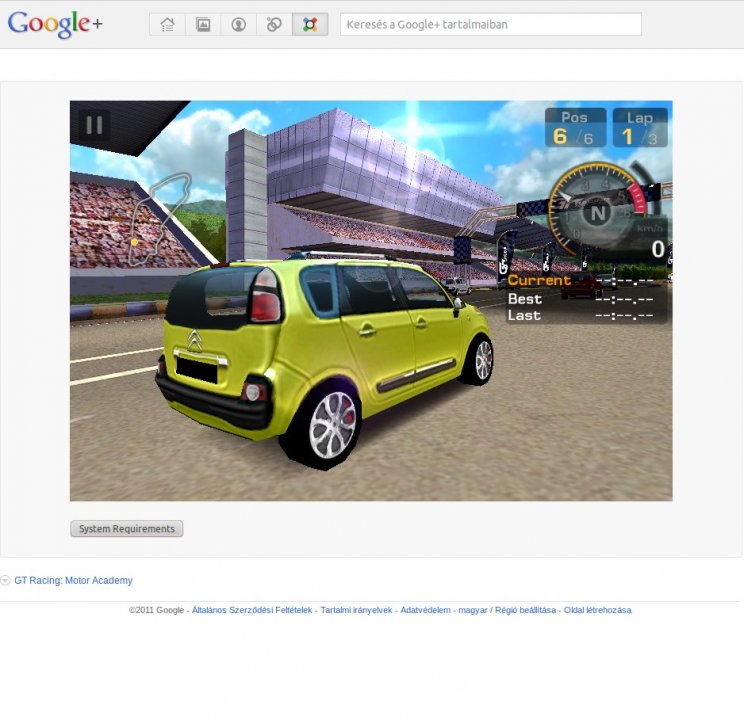This screenshot has width=744, height=724.
Task: Open Tartalmi irányelvek link
Action: click(356, 610)
